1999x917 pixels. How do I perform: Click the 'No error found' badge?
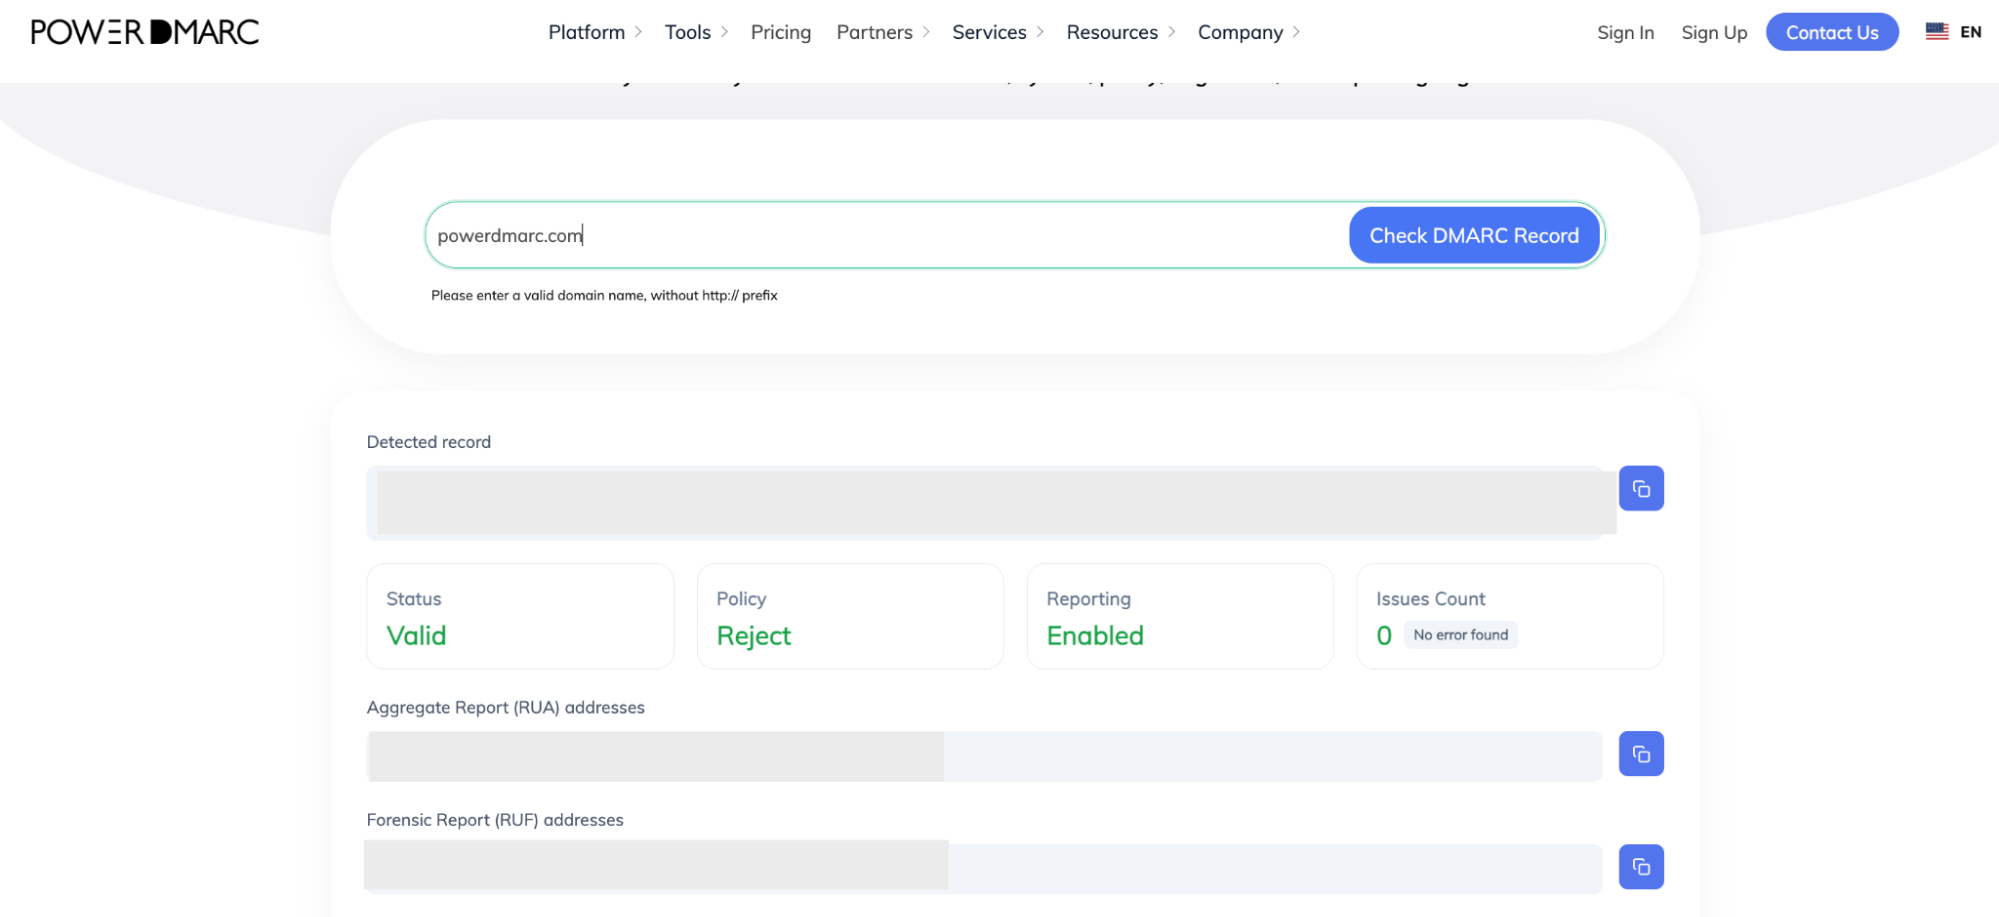point(1461,635)
